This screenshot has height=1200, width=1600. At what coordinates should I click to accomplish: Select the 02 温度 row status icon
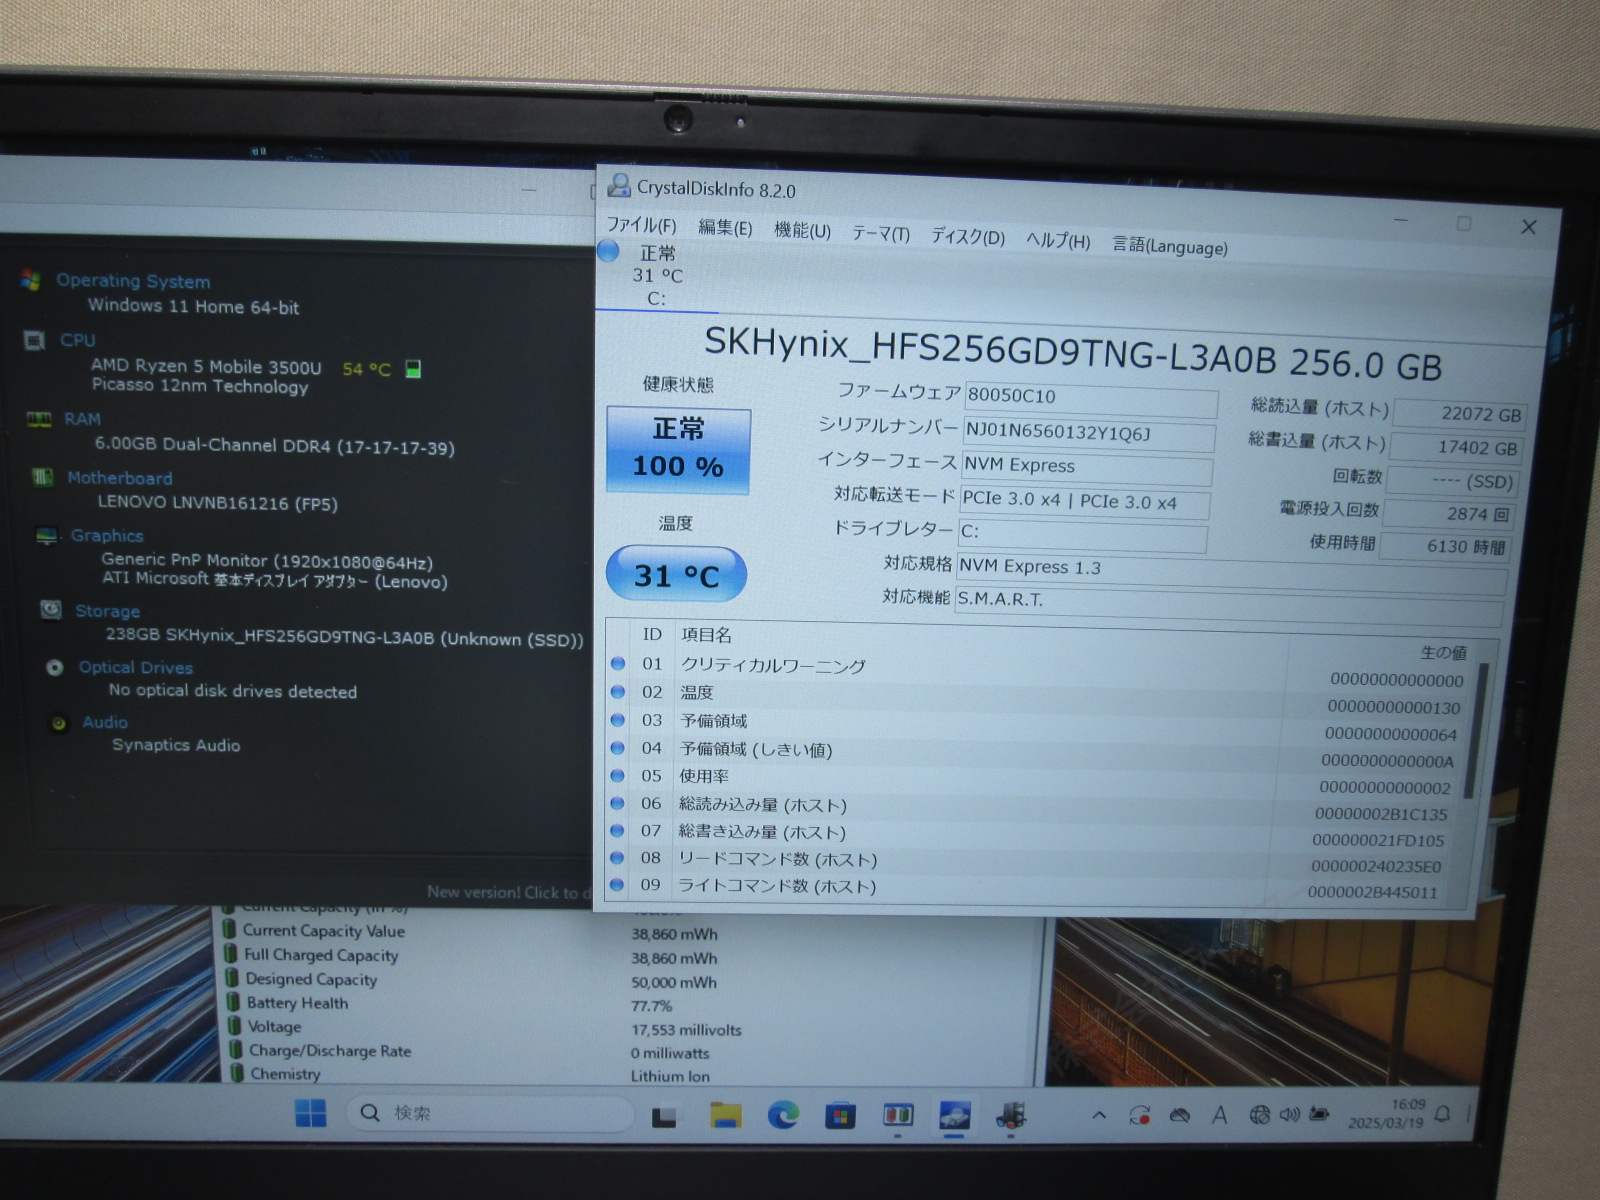tap(618, 691)
